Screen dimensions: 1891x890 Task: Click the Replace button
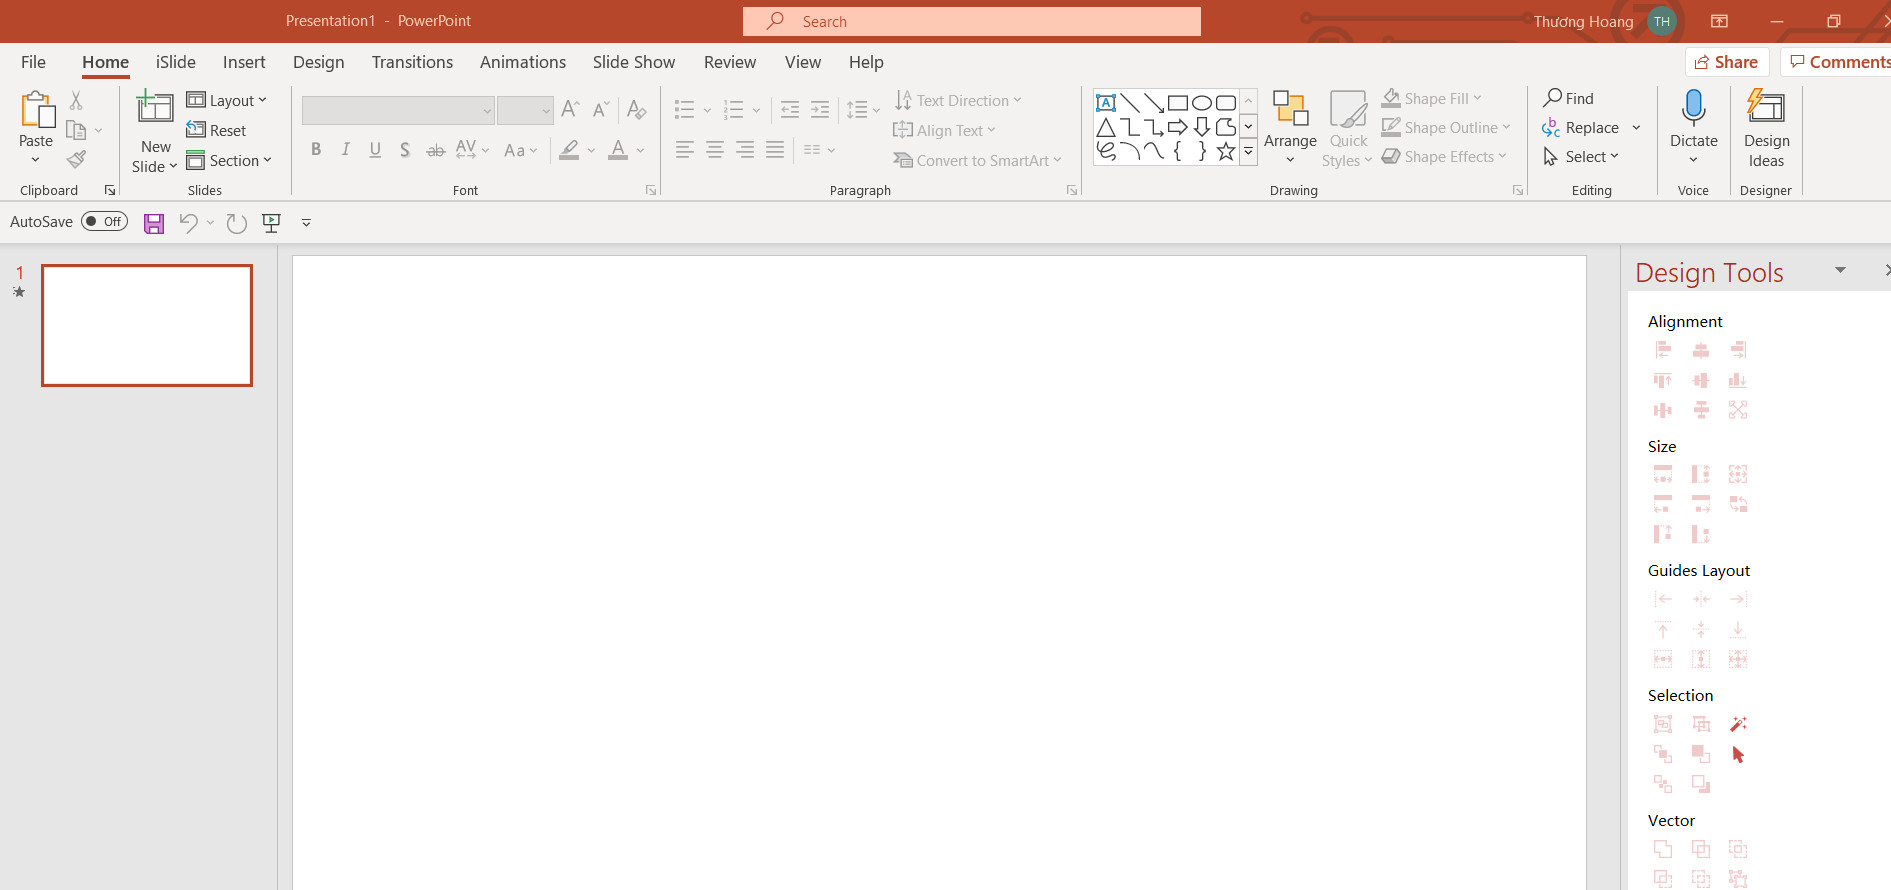click(1580, 128)
